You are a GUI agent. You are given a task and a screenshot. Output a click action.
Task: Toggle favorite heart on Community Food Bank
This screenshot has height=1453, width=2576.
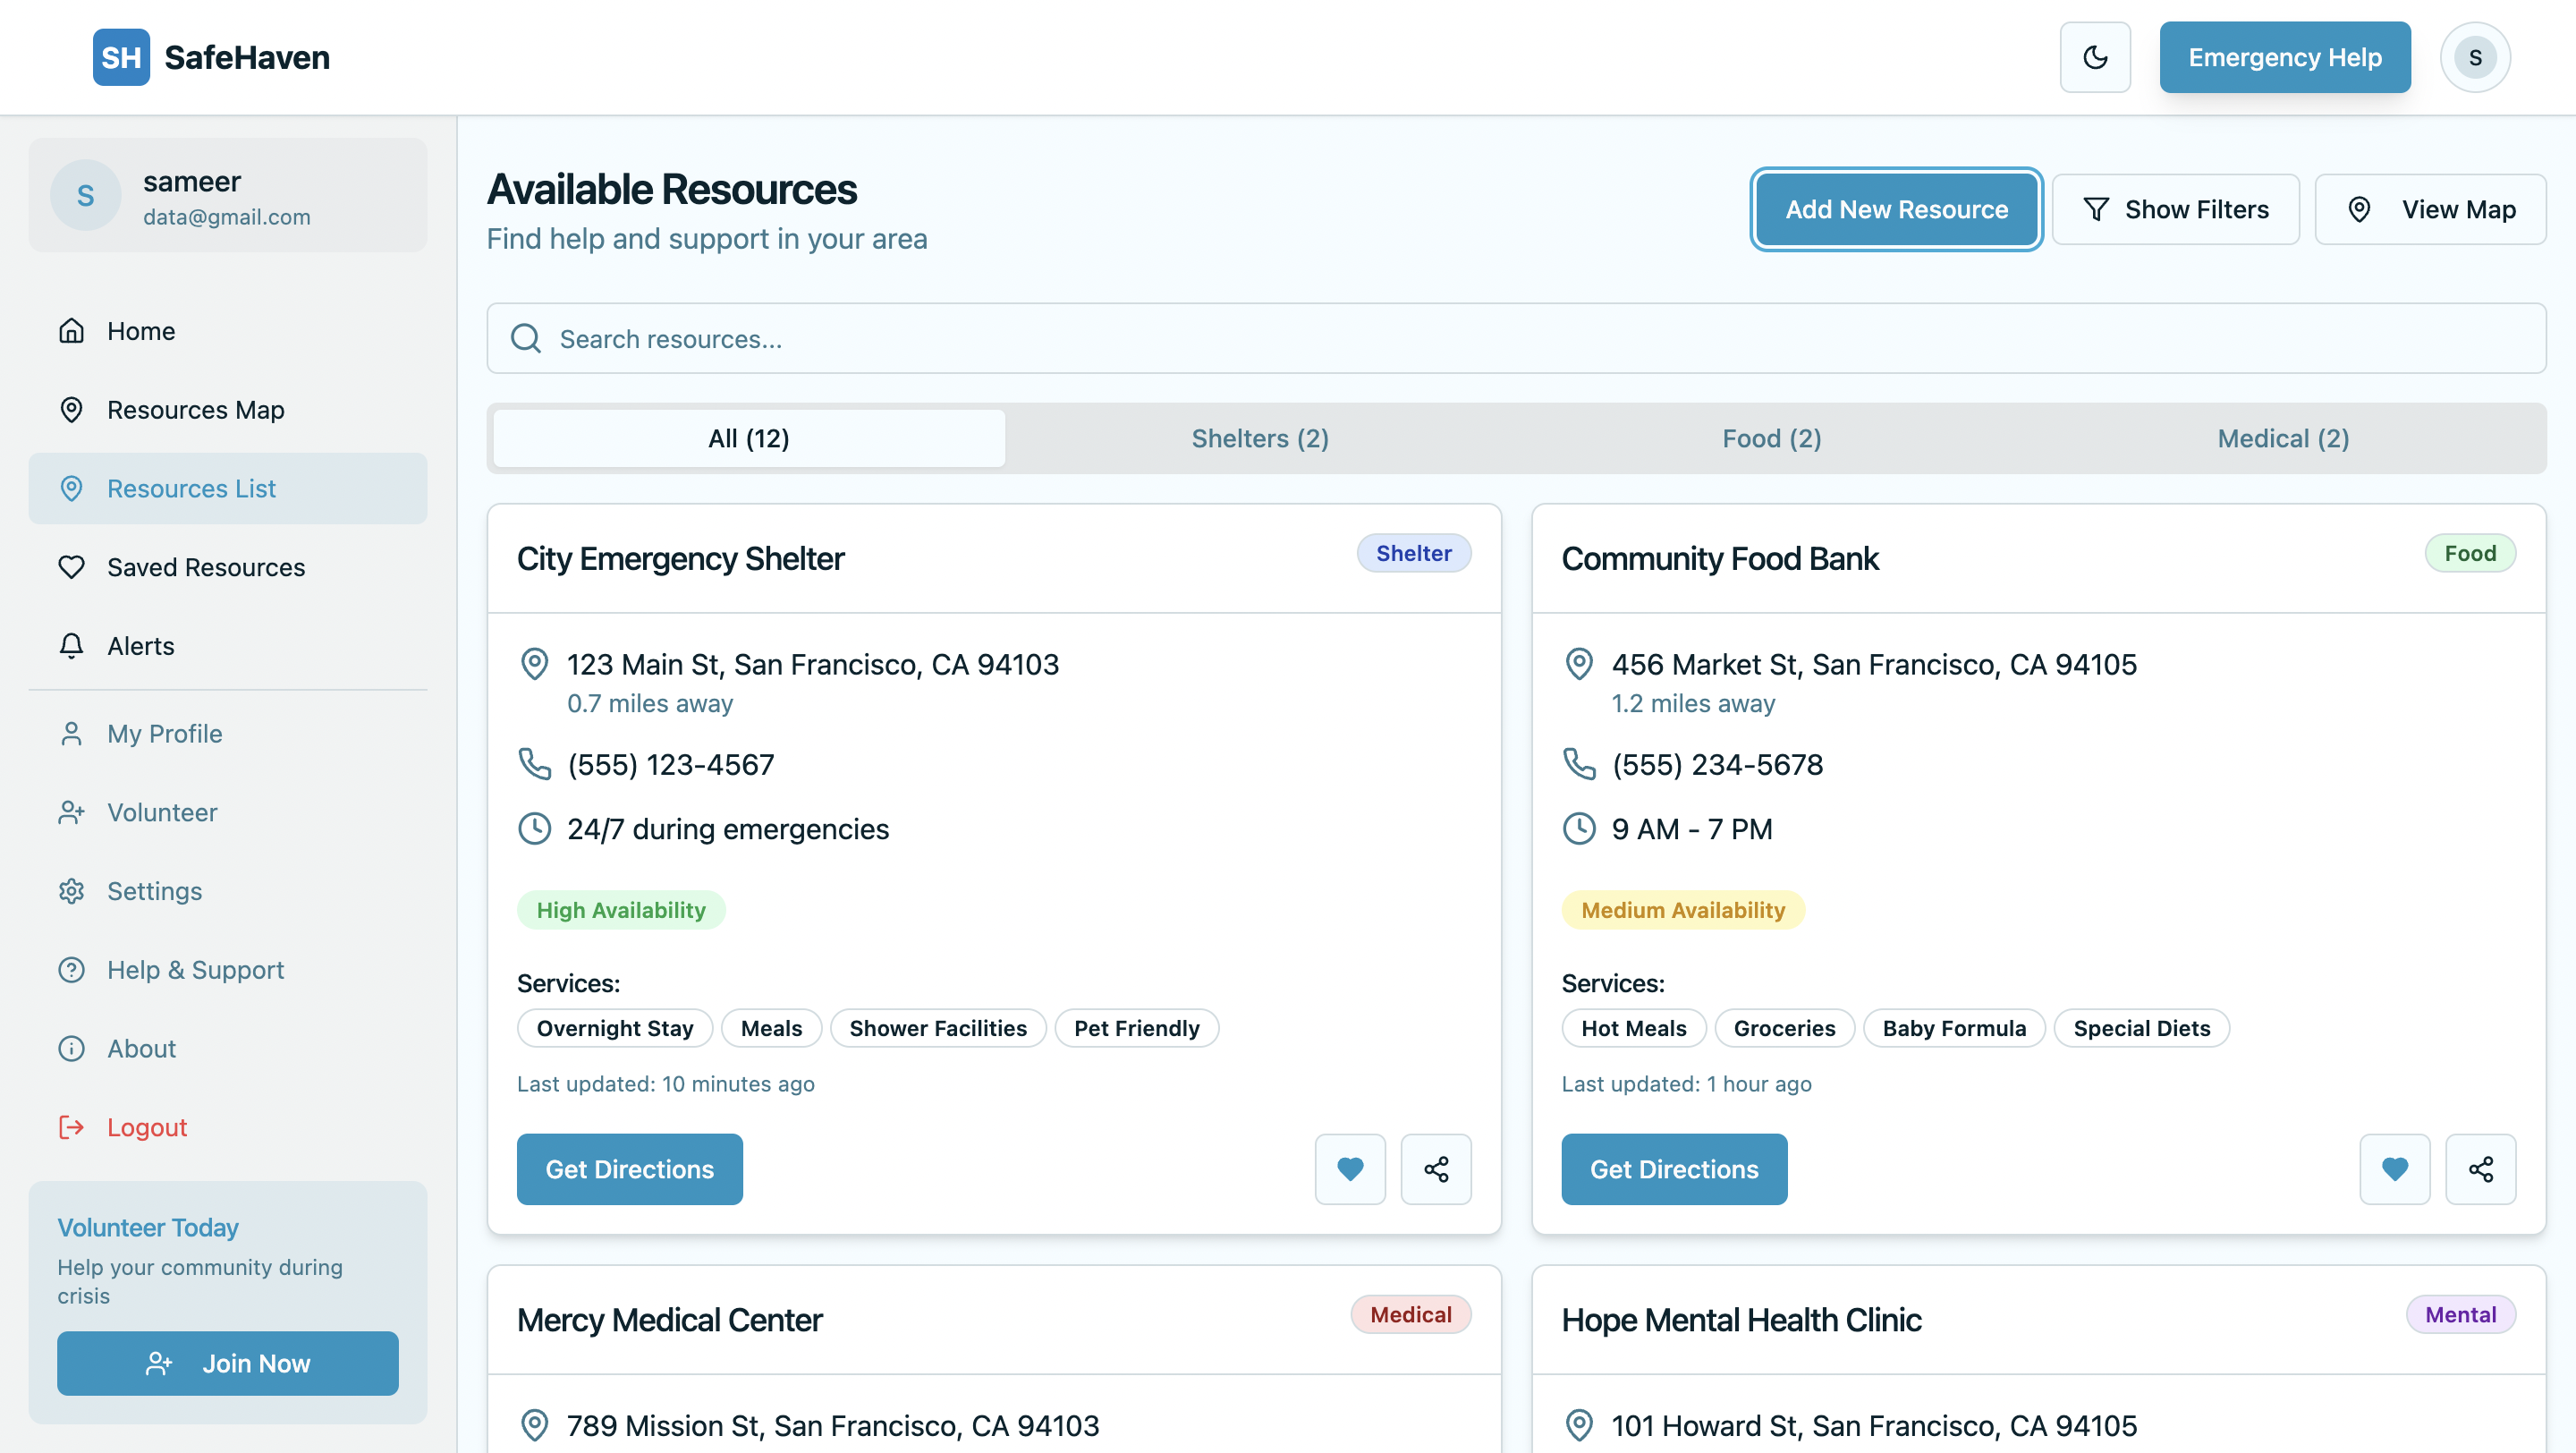point(2394,1168)
